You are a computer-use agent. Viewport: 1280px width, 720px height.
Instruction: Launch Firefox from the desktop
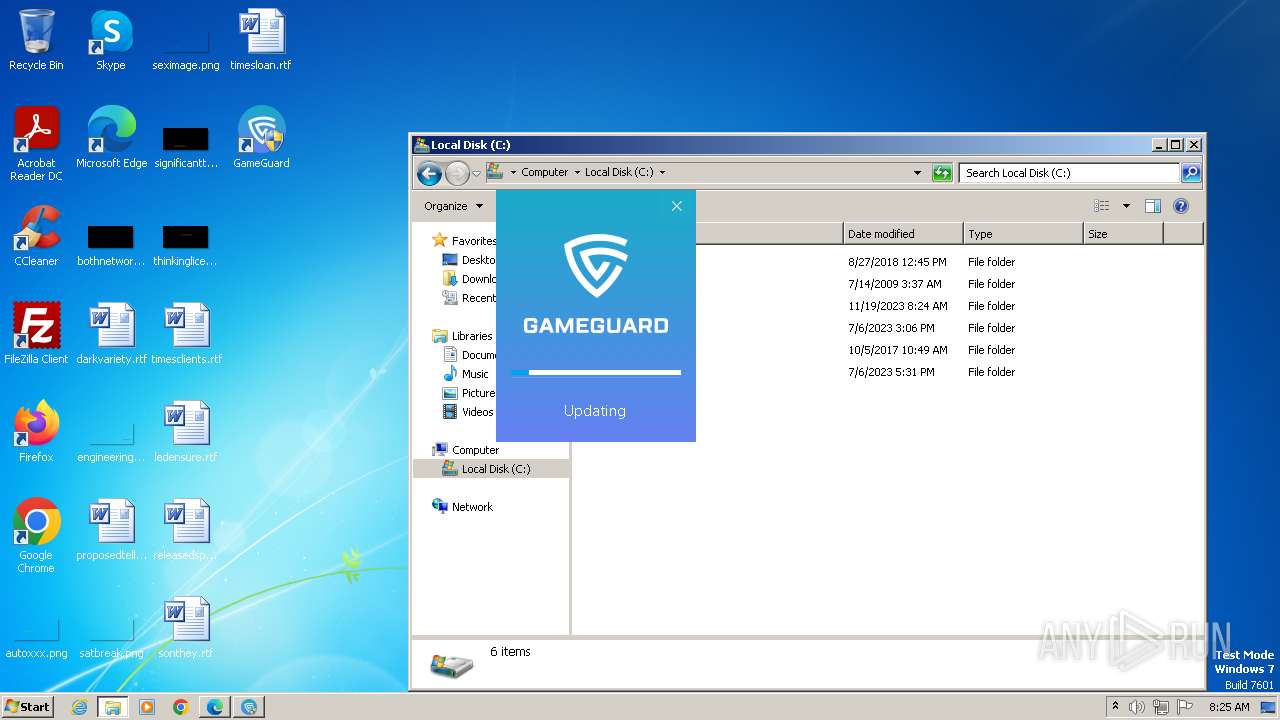pyautogui.click(x=36, y=432)
